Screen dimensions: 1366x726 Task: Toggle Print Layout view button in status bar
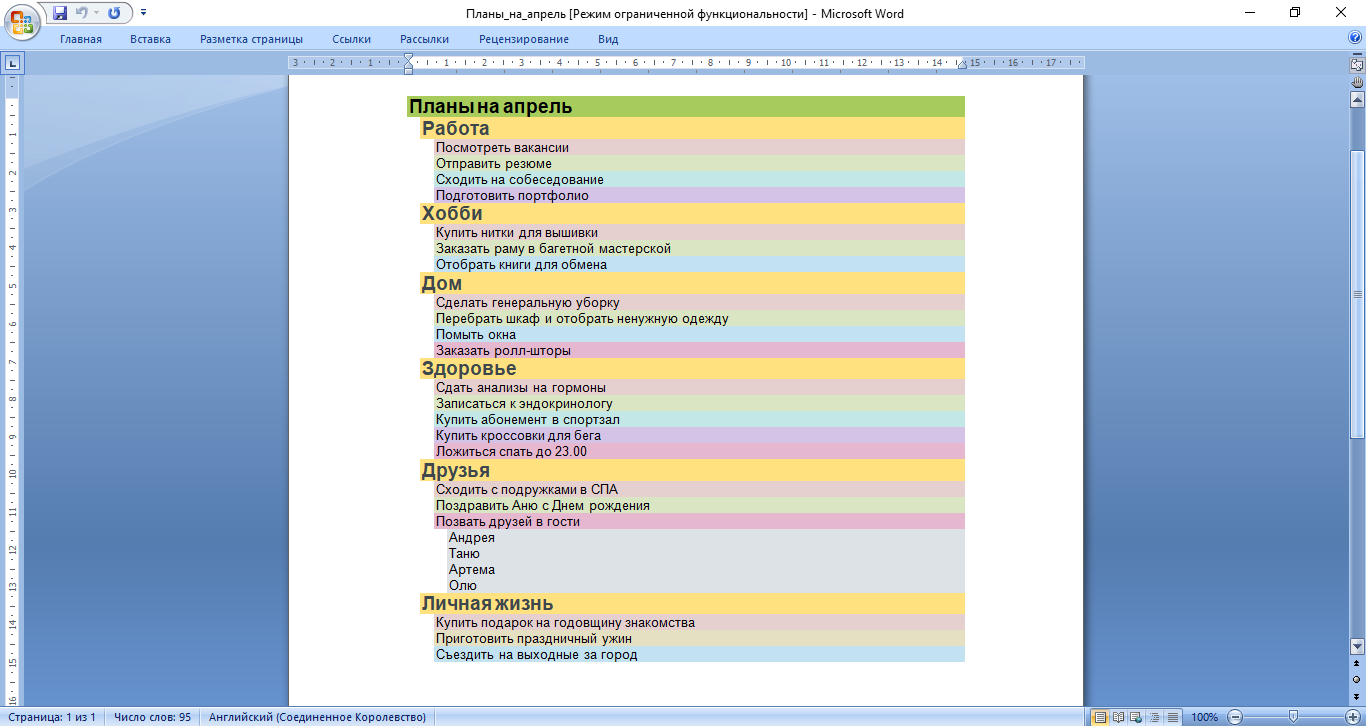(x=1100, y=717)
